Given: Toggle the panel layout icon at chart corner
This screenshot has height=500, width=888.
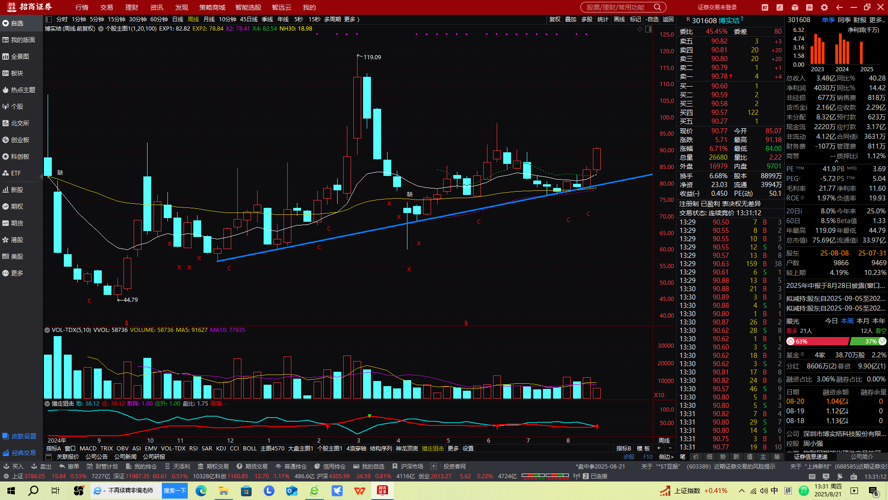Looking at the screenshot, I should [648, 29].
